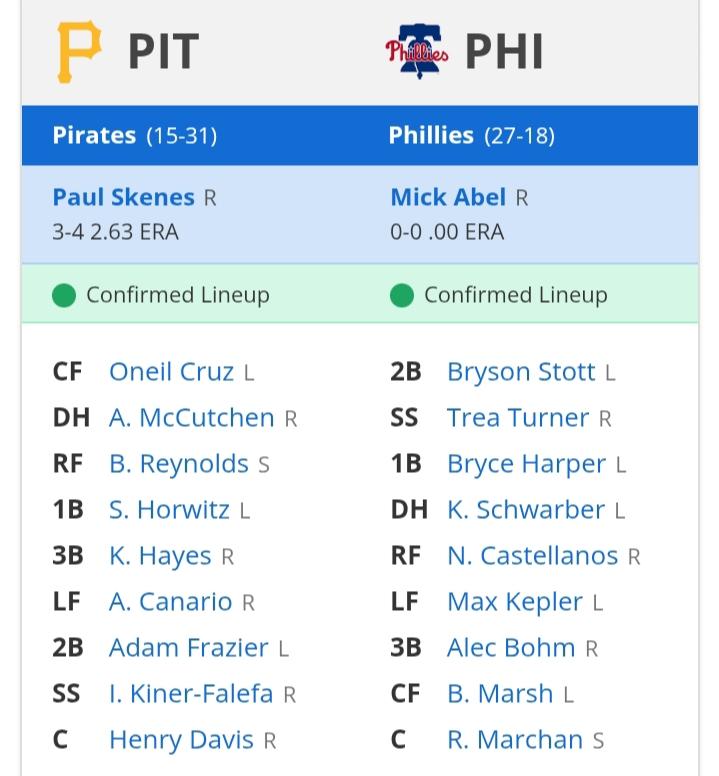Open Adam Frazier player page
Image resolution: width=719 pixels, height=776 pixels.
(189, 648)
